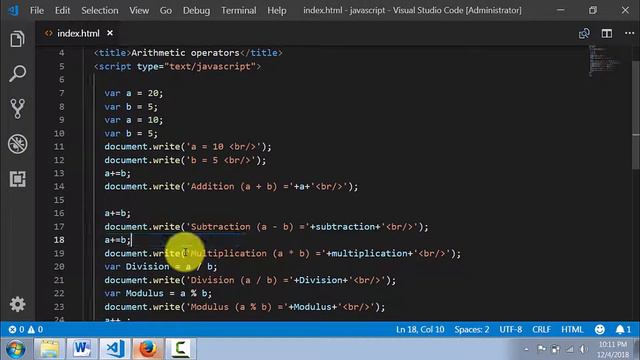Click the Open Changes icon in editor toolbar
This screenshot has height=360, width=640.
click(584, 33)
